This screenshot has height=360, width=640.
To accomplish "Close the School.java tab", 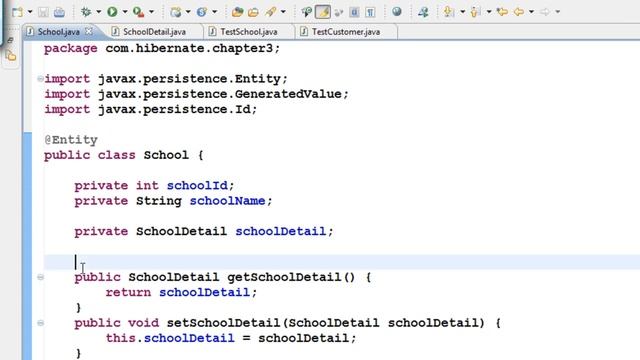I will [x=89, y=31].
